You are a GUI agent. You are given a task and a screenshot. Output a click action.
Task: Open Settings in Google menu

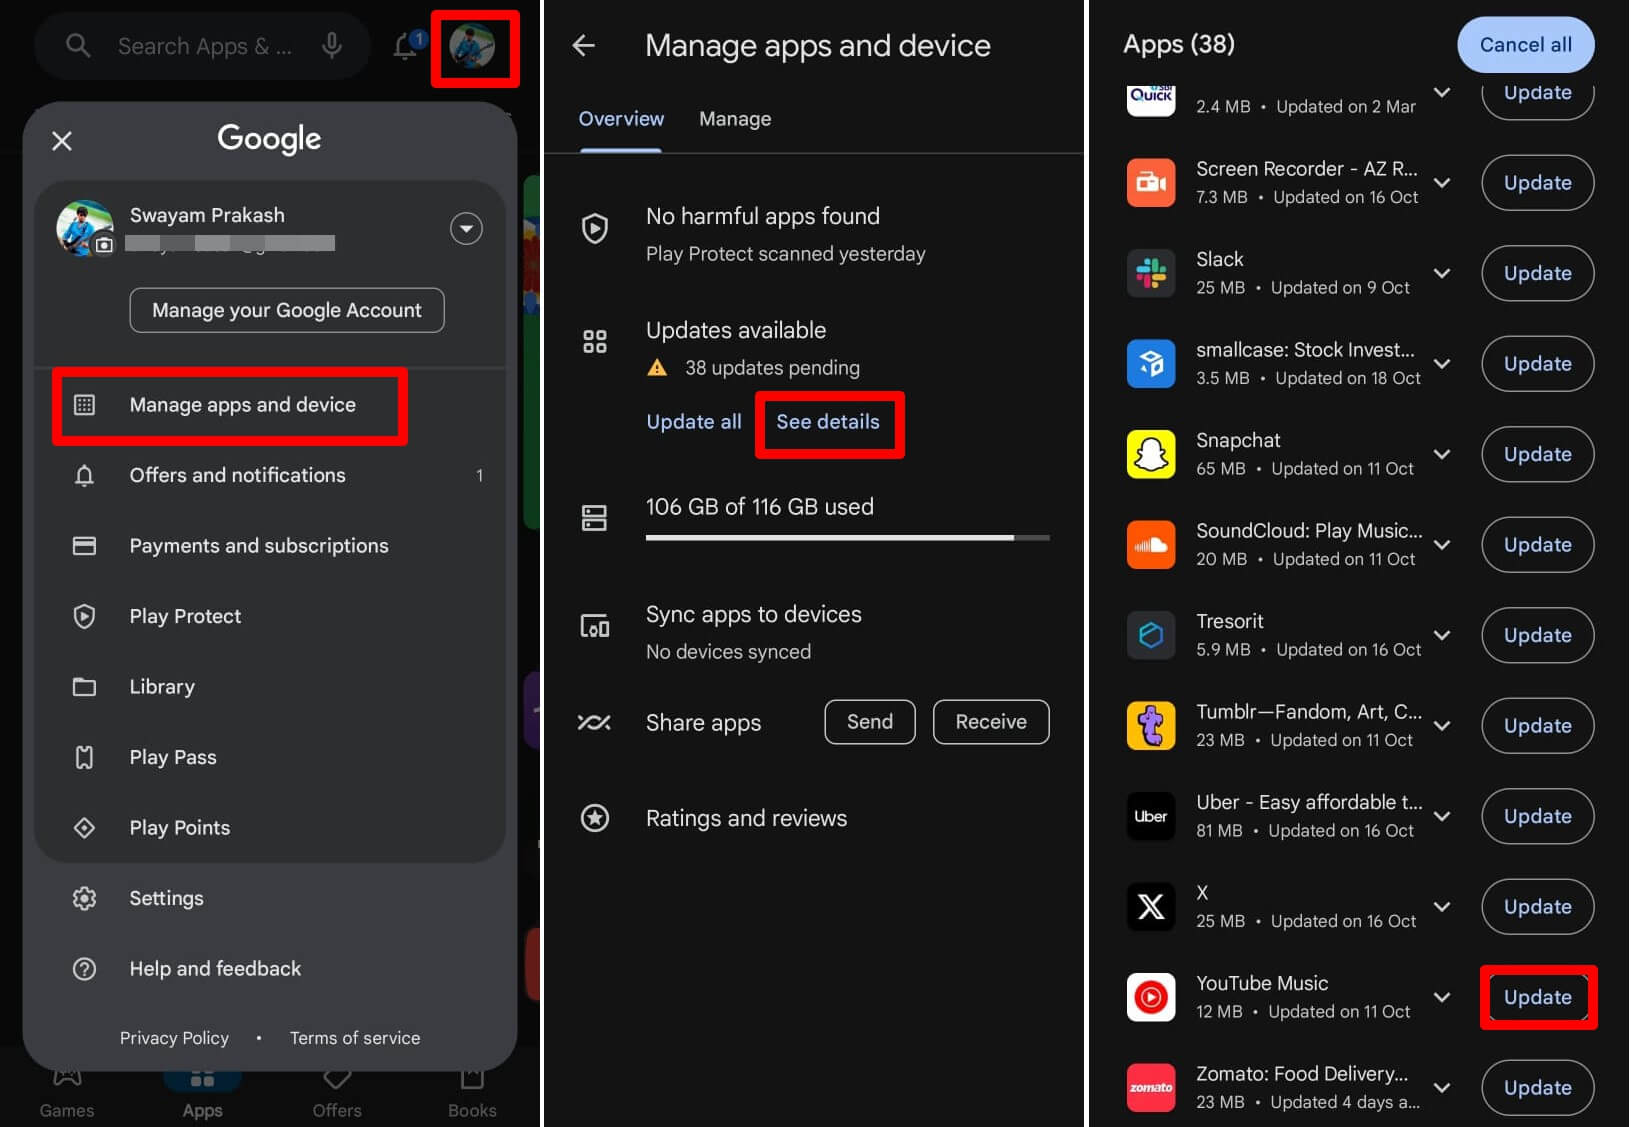click(270, 898)
